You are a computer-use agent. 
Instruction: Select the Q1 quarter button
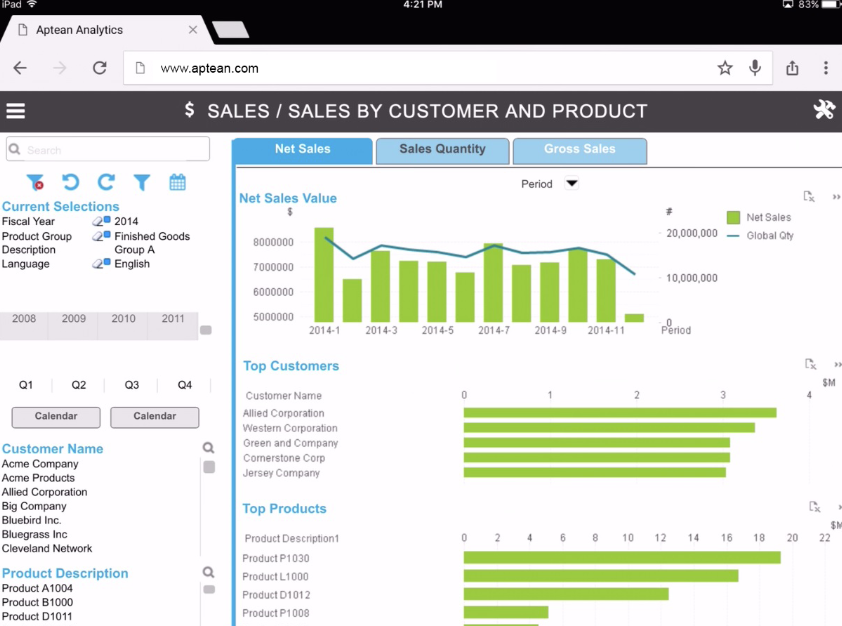[25, 385]
